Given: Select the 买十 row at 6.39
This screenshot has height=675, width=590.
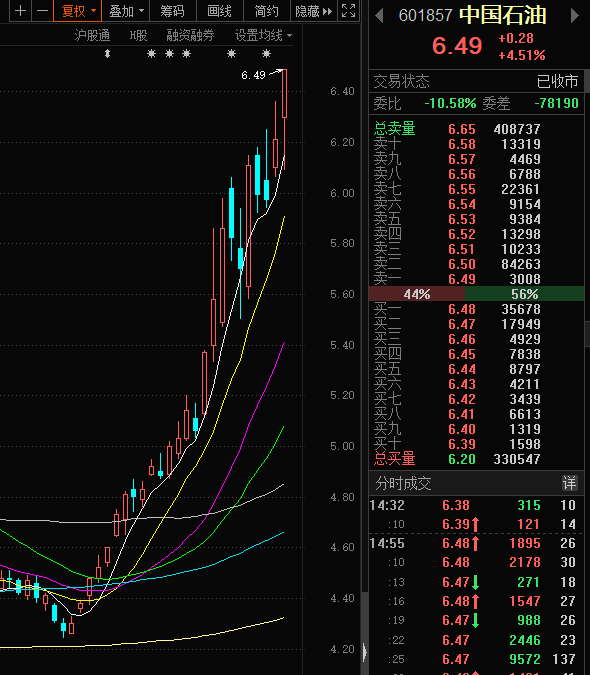Looking at the screenshot, I should (x=476, y=444).
